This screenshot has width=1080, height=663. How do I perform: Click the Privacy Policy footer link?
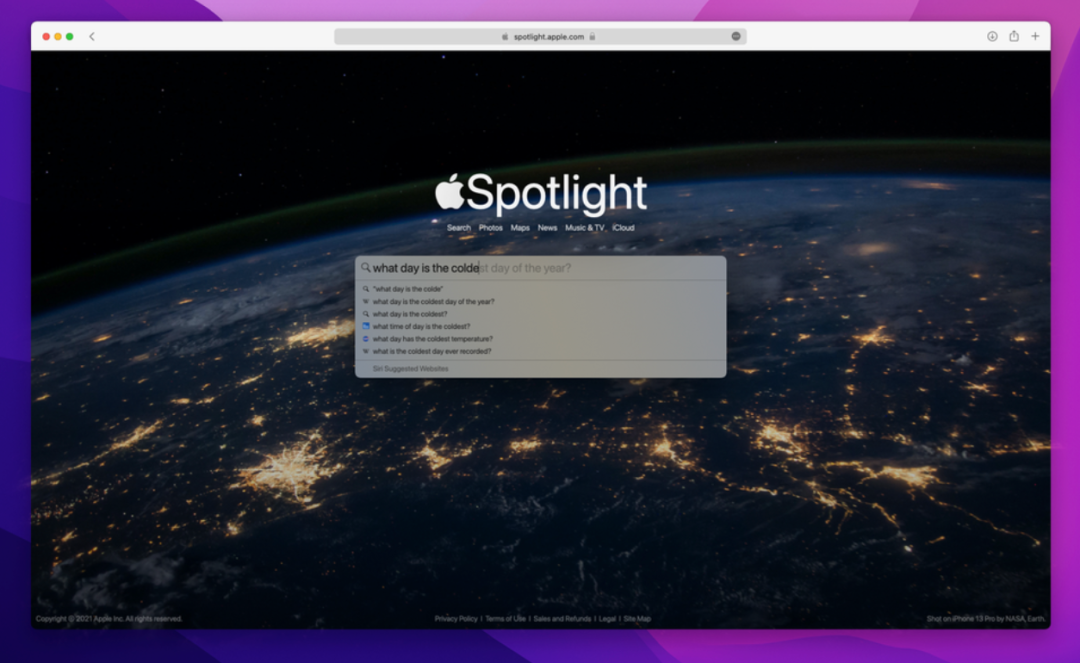tap(456, 619)
